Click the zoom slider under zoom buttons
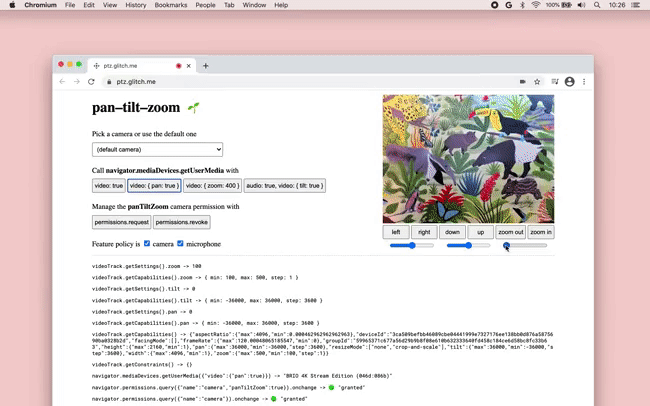The height and width of the screenshot is (406, 650). 526,245
